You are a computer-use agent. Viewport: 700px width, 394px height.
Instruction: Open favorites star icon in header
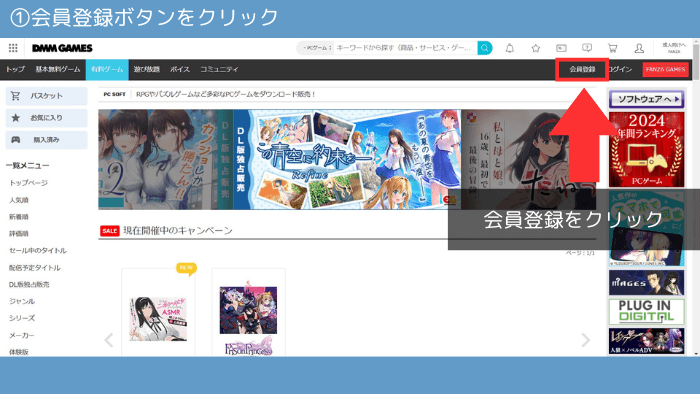535,48
